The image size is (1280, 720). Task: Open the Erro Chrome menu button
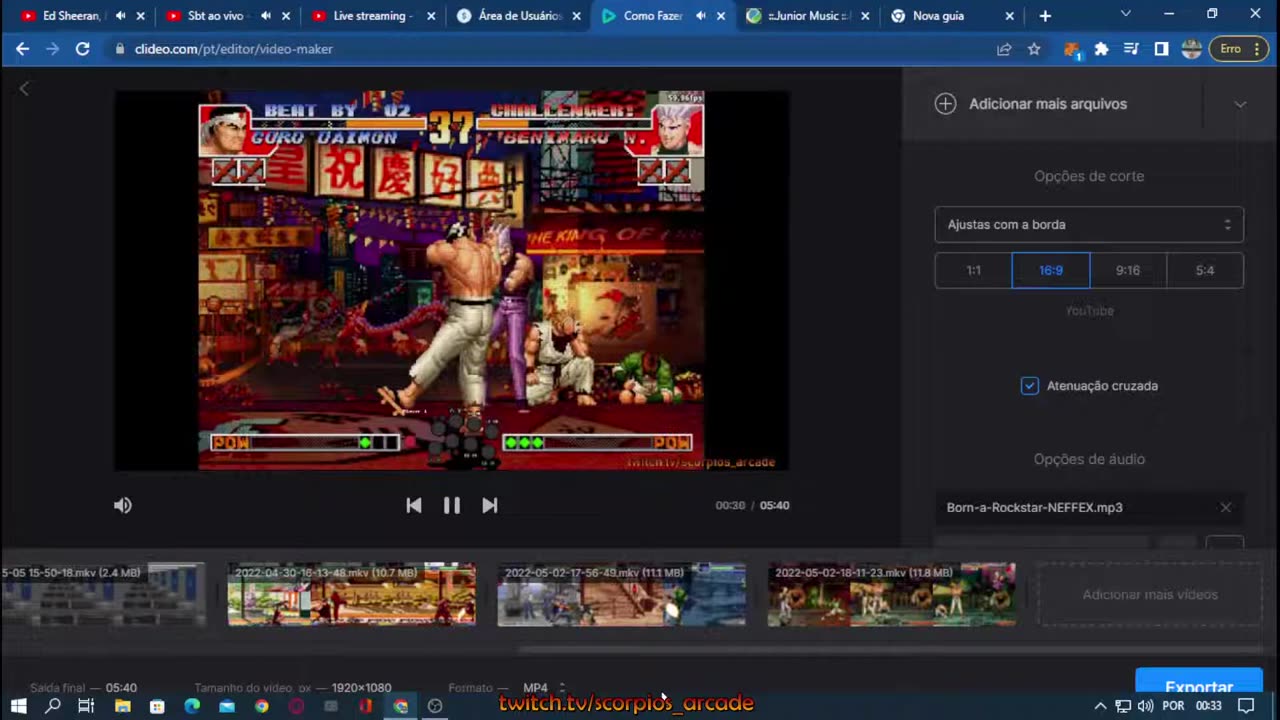pos(1240,49)
